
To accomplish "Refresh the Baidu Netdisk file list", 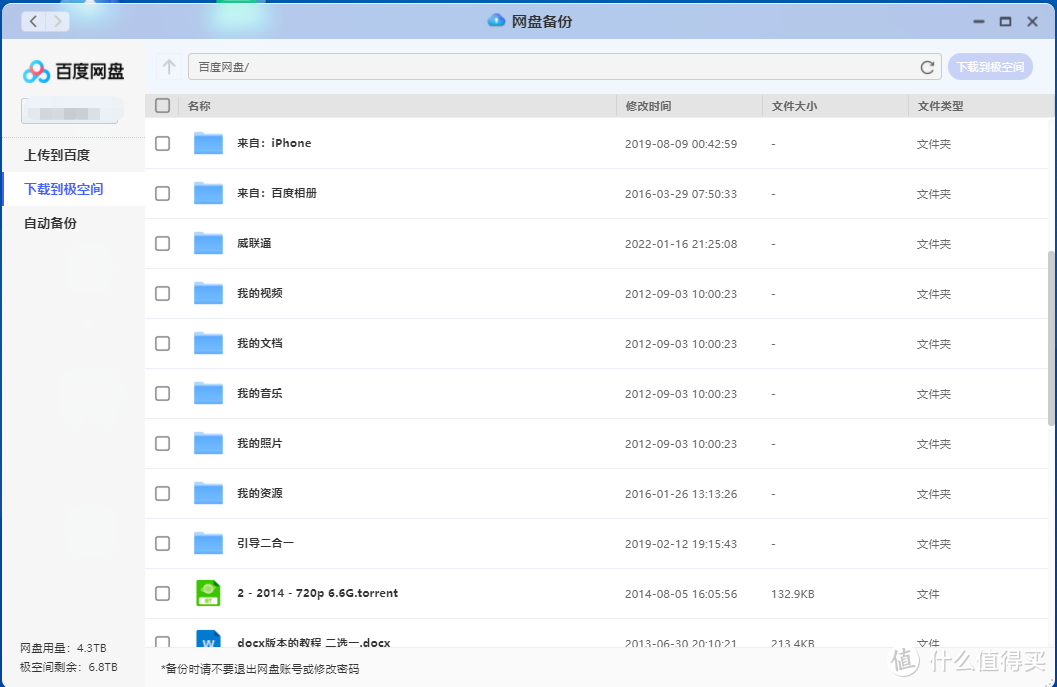I will (x=927, y=67).
